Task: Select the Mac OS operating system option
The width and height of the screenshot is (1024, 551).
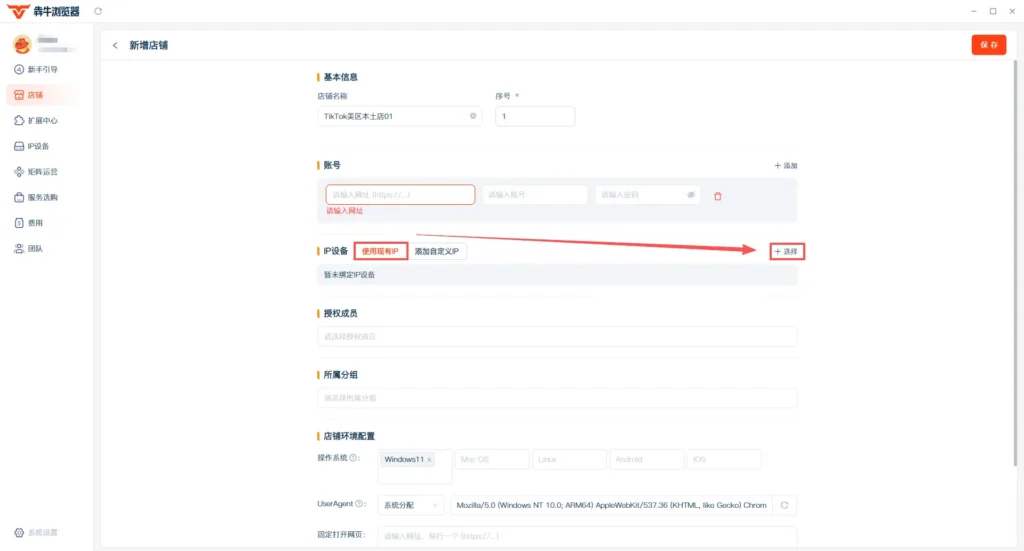Action: [492, 459]
